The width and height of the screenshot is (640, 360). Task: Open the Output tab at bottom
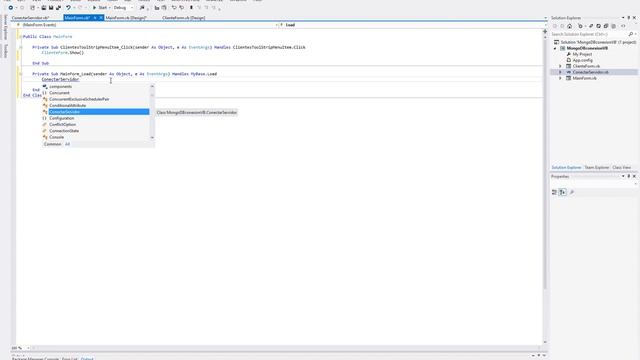pyautogui.click(x=87, y=359)
